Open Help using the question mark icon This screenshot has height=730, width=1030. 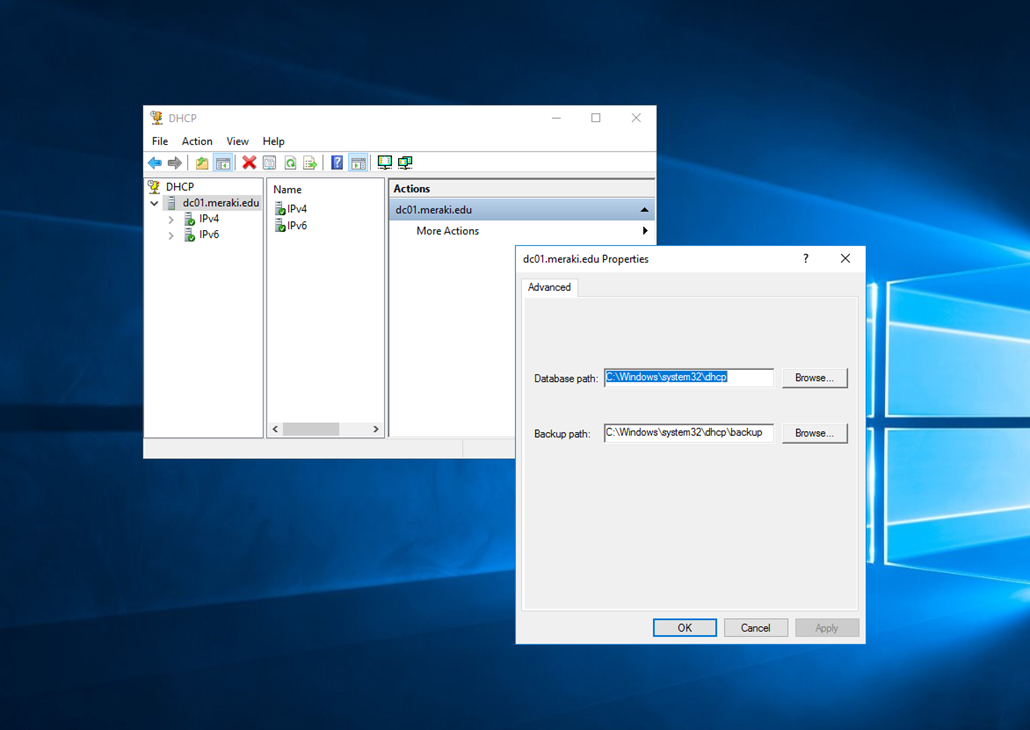tap(336, 162)
